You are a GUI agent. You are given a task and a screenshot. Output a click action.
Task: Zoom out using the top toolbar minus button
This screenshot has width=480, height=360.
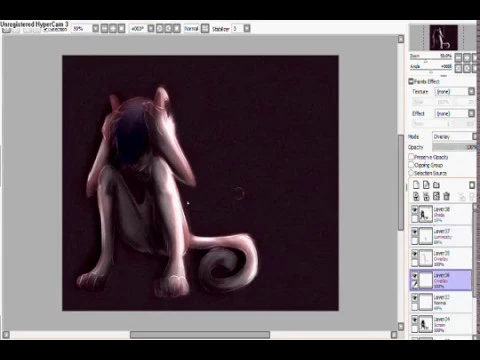click(x=104, y=29)
